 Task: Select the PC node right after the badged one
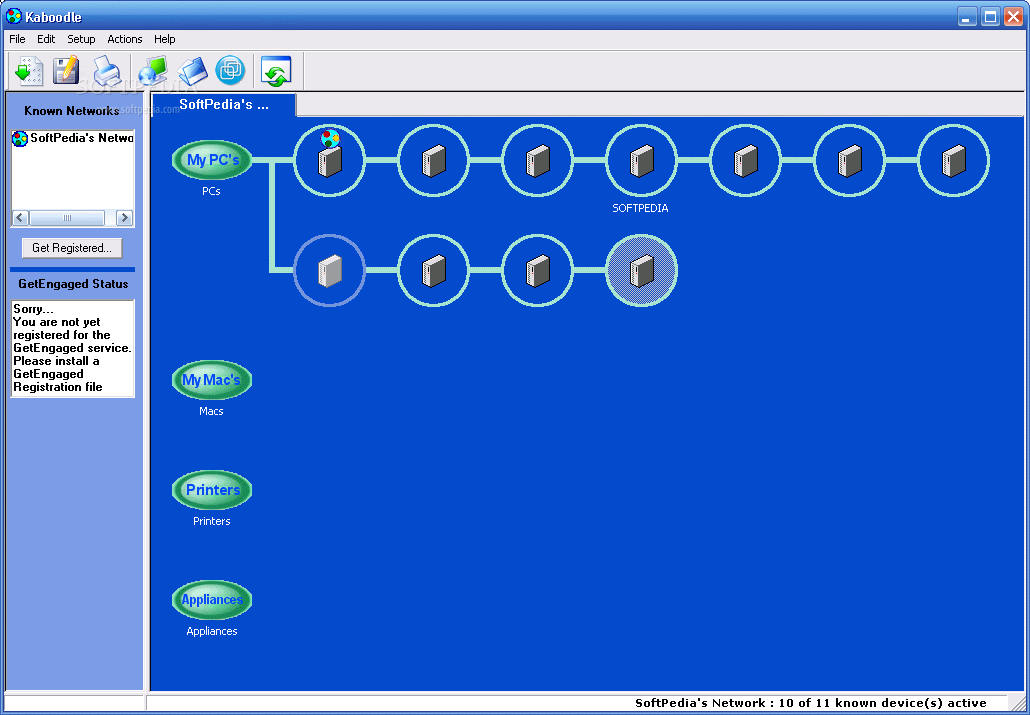point(434,160)
